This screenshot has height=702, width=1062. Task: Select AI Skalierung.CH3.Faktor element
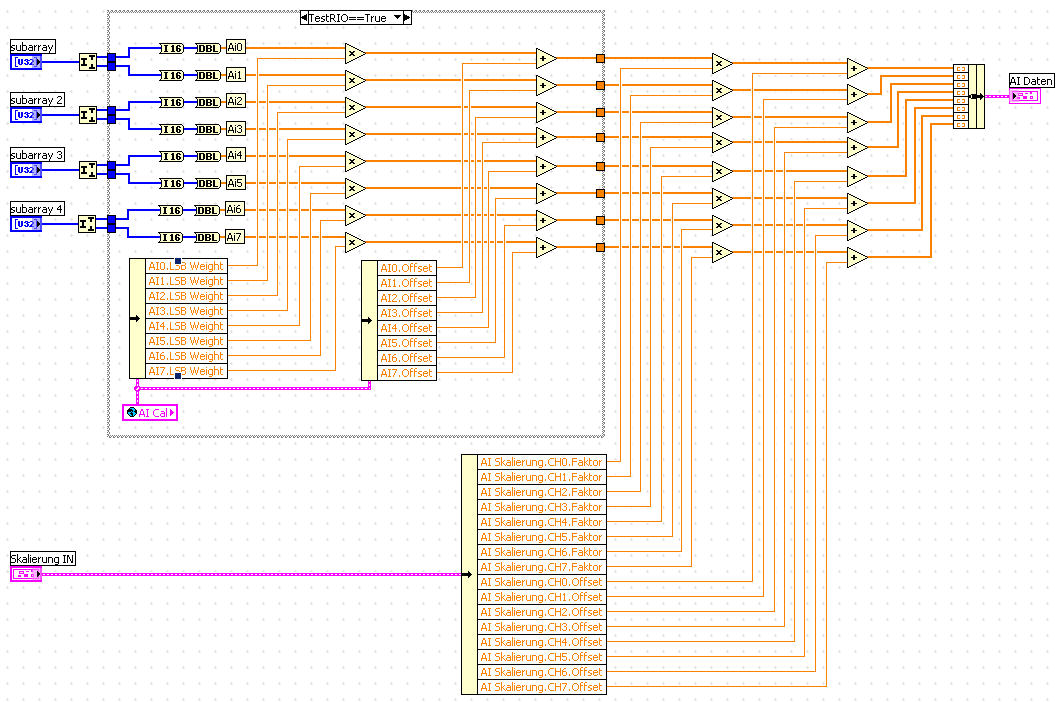[x=542, y=507]
